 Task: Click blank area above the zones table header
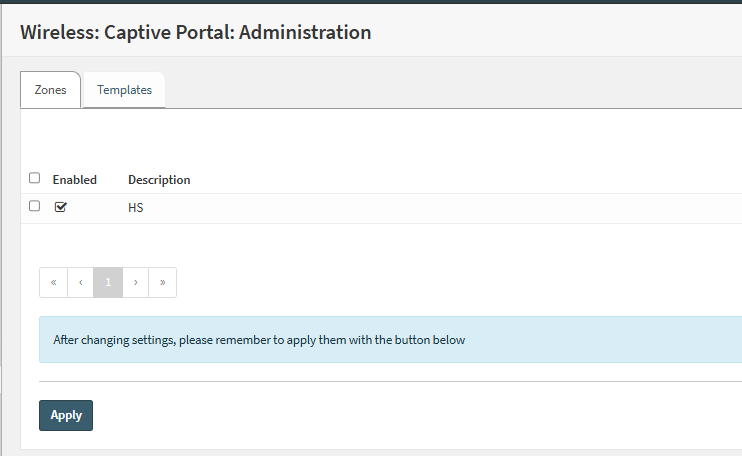(380, 138)
